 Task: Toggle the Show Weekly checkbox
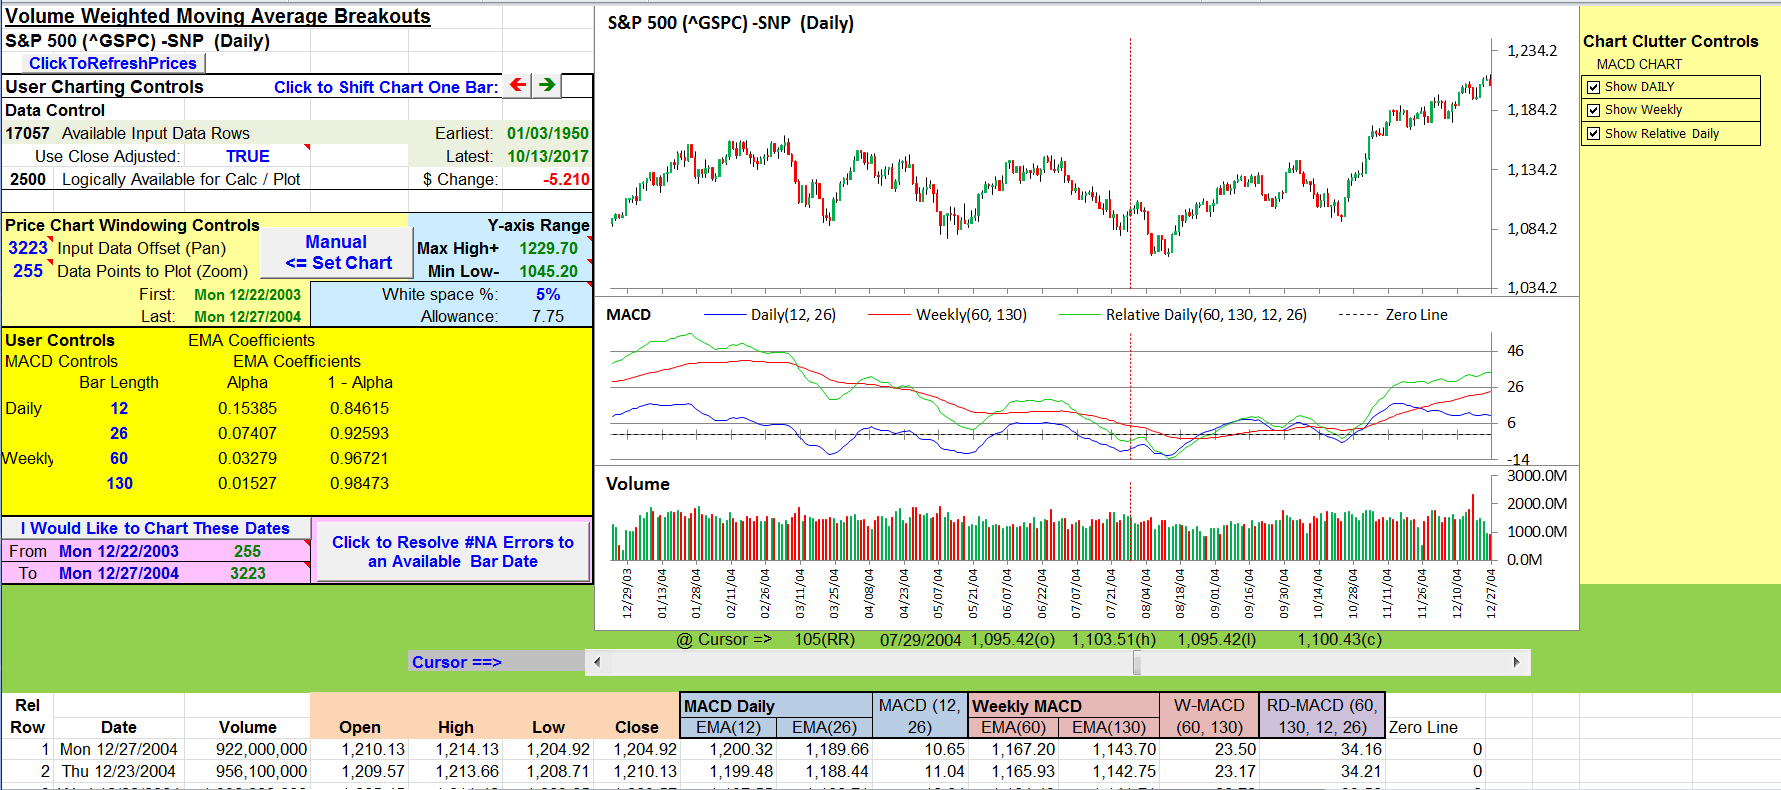1594,110
